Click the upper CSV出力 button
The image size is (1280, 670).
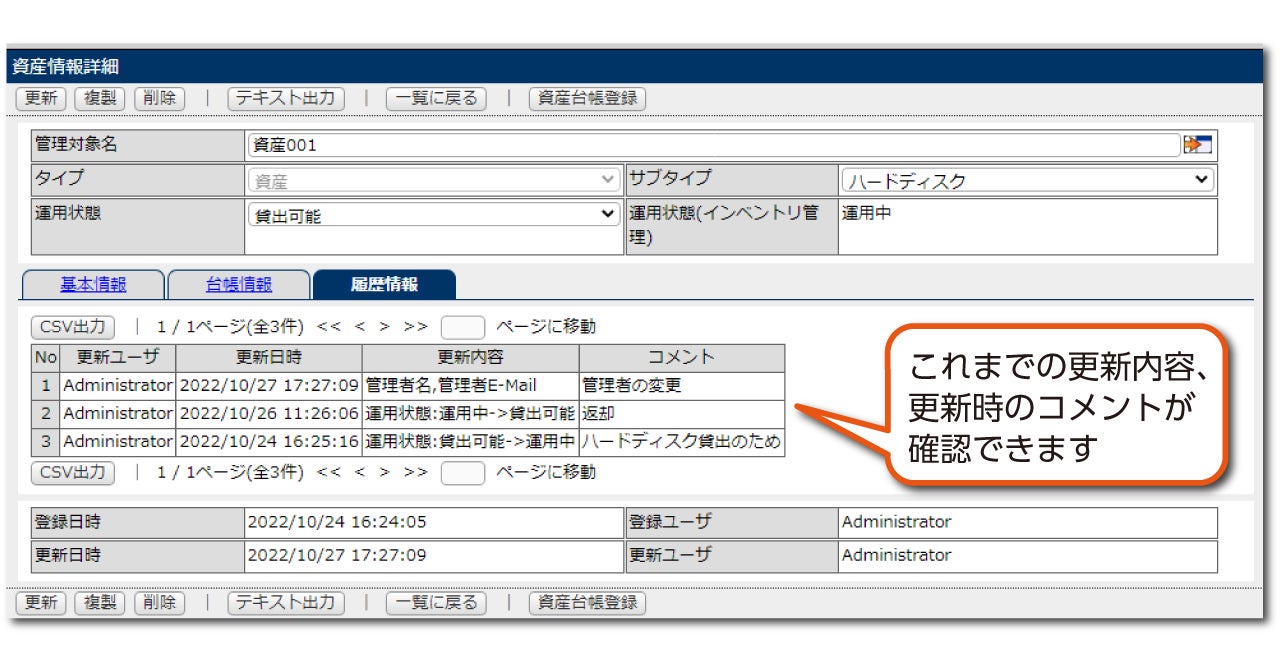point(73,327)
